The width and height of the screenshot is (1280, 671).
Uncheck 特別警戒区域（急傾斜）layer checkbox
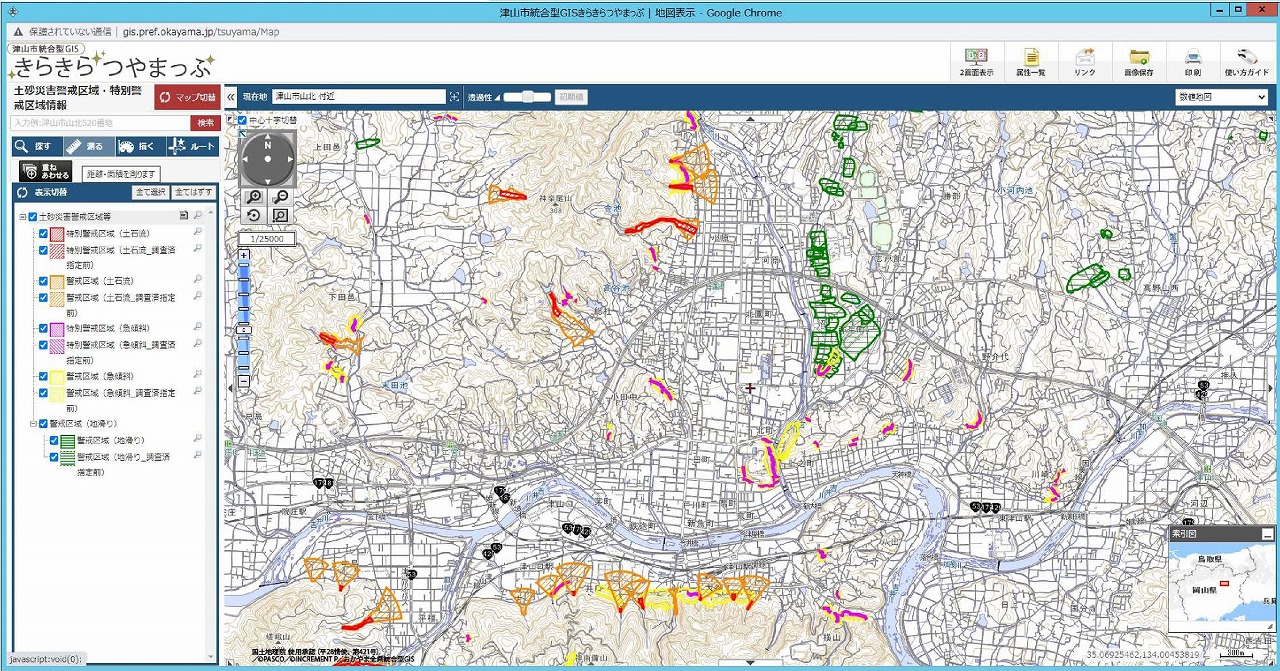tap(43, 328)
